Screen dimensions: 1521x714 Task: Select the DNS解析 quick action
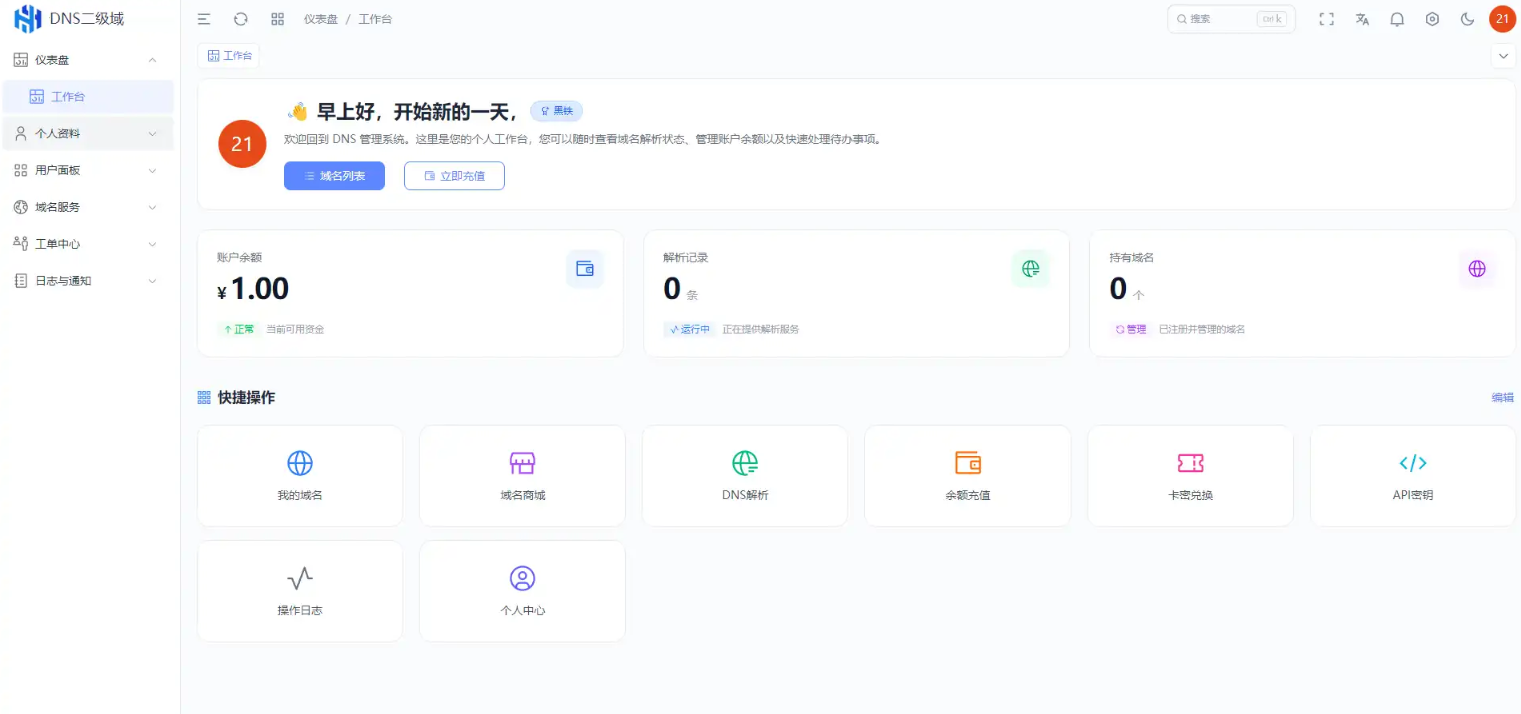pos(744,475)
